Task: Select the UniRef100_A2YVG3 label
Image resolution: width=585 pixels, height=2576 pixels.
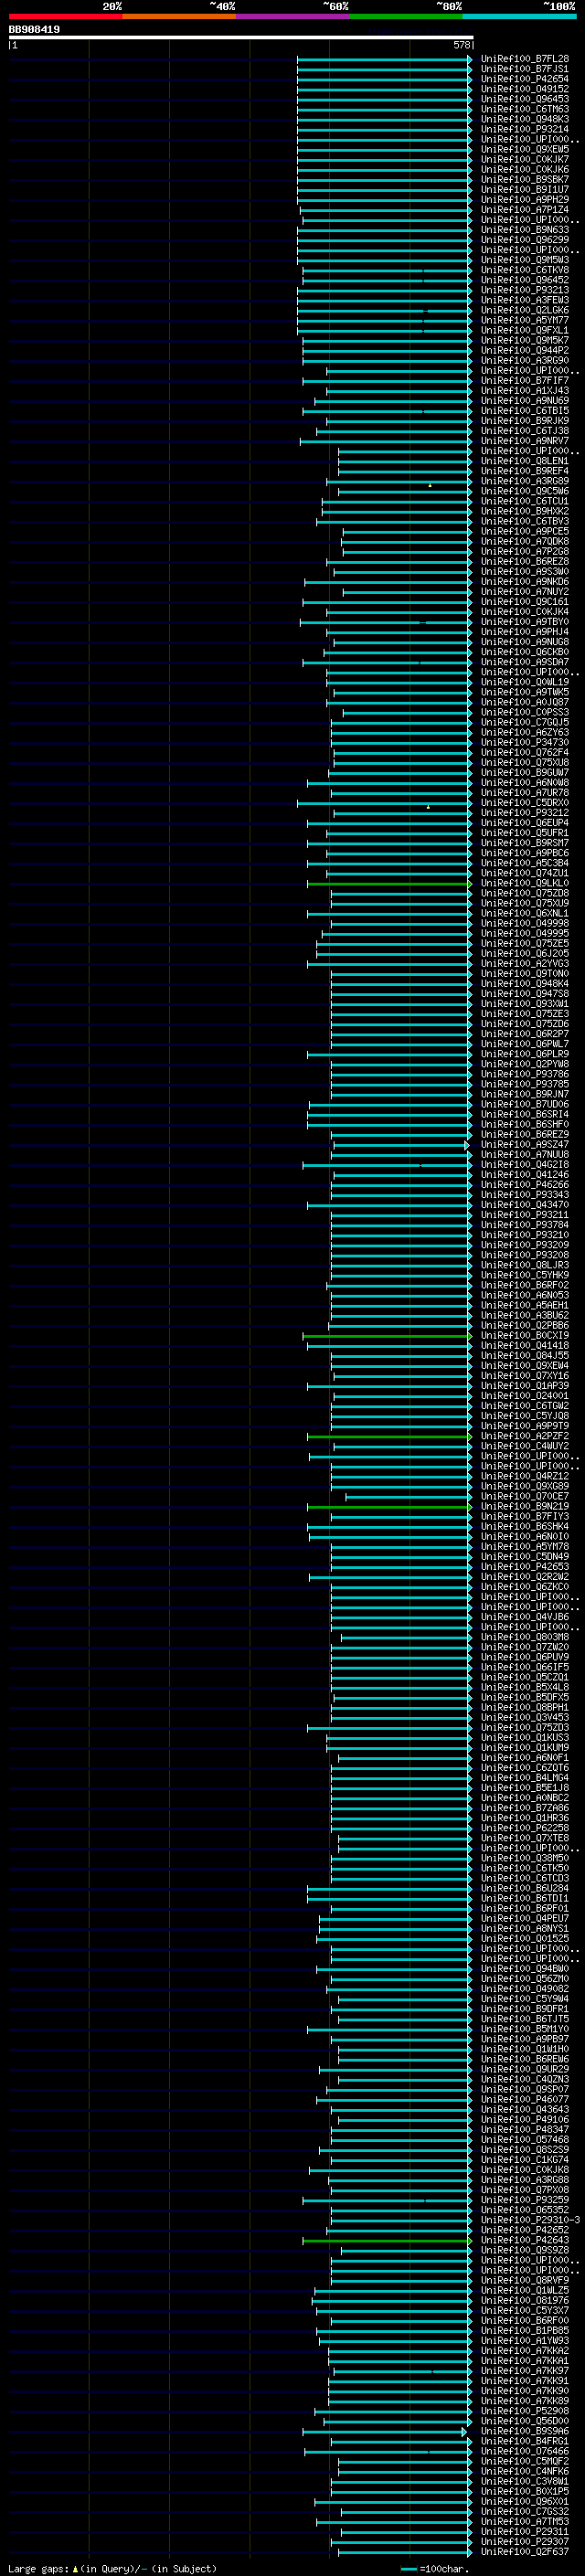Action: click(525, 964)
